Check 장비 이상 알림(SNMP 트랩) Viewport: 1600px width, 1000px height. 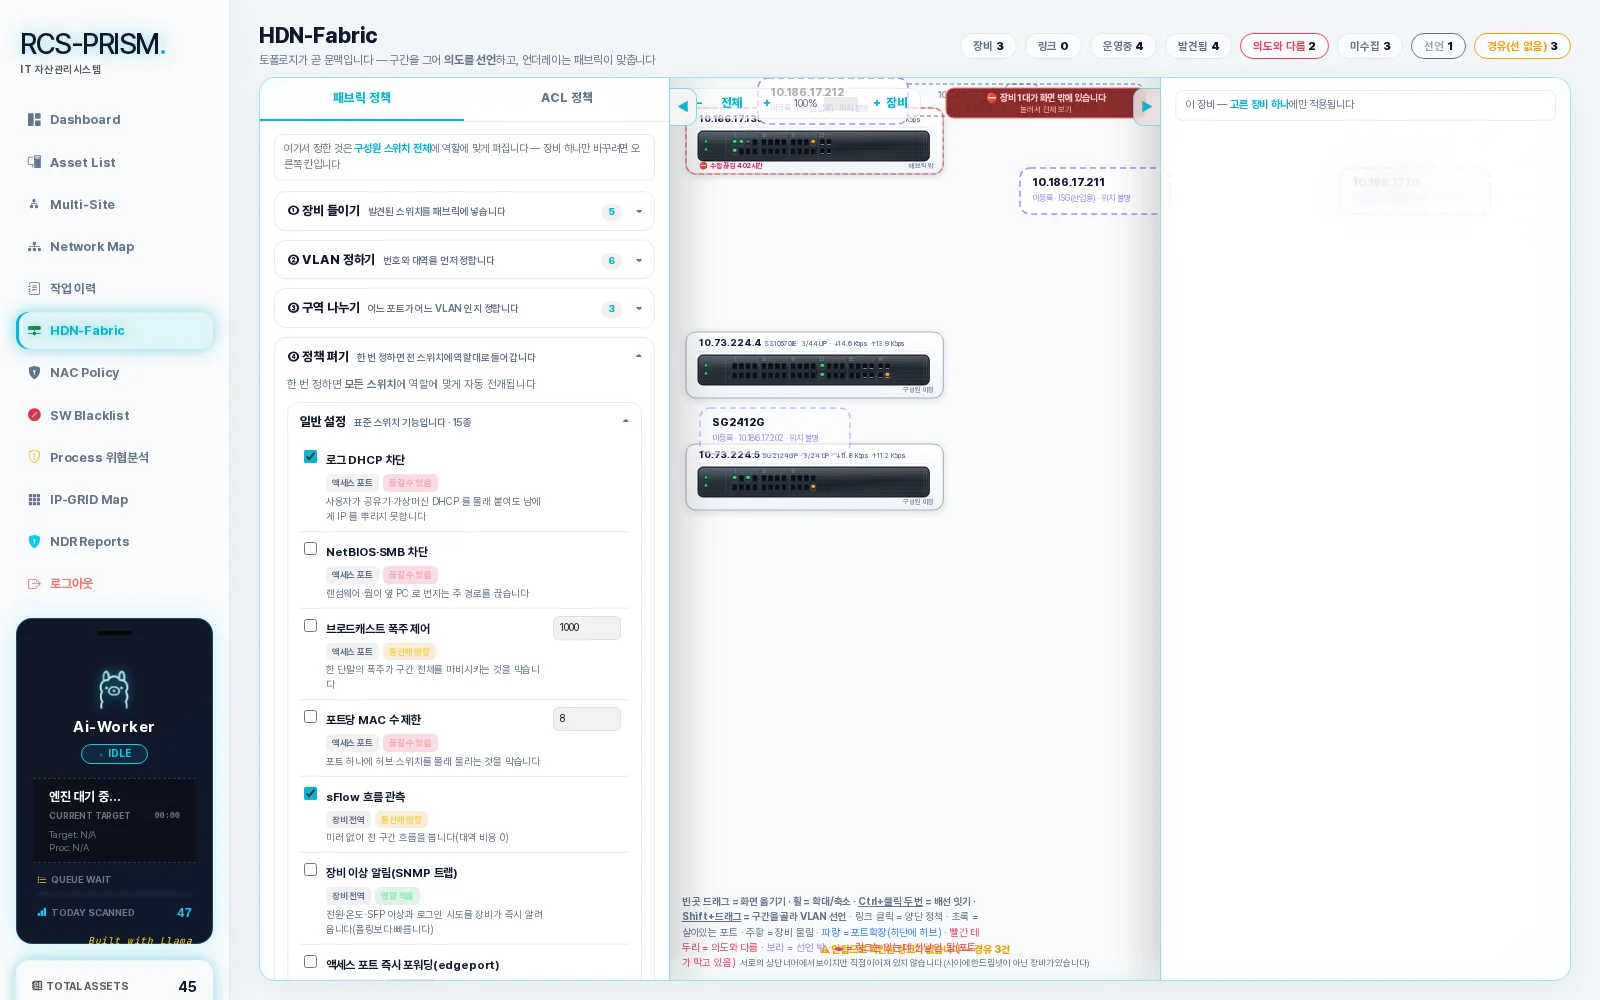point(310,870)
